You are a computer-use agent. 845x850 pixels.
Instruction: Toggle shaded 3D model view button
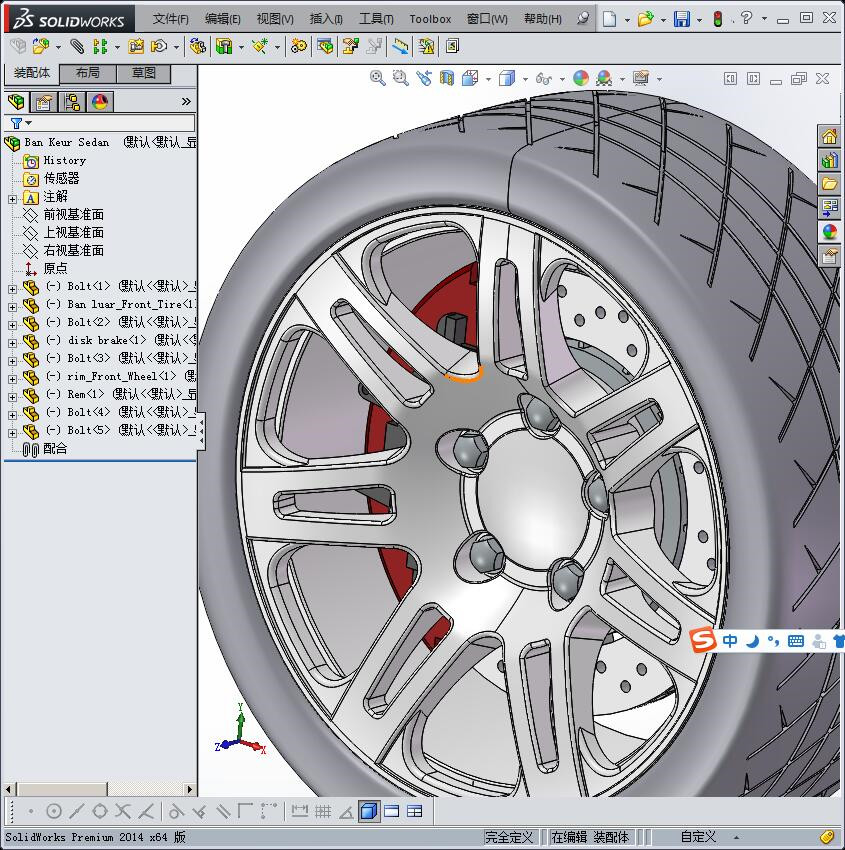click(369, 812)
